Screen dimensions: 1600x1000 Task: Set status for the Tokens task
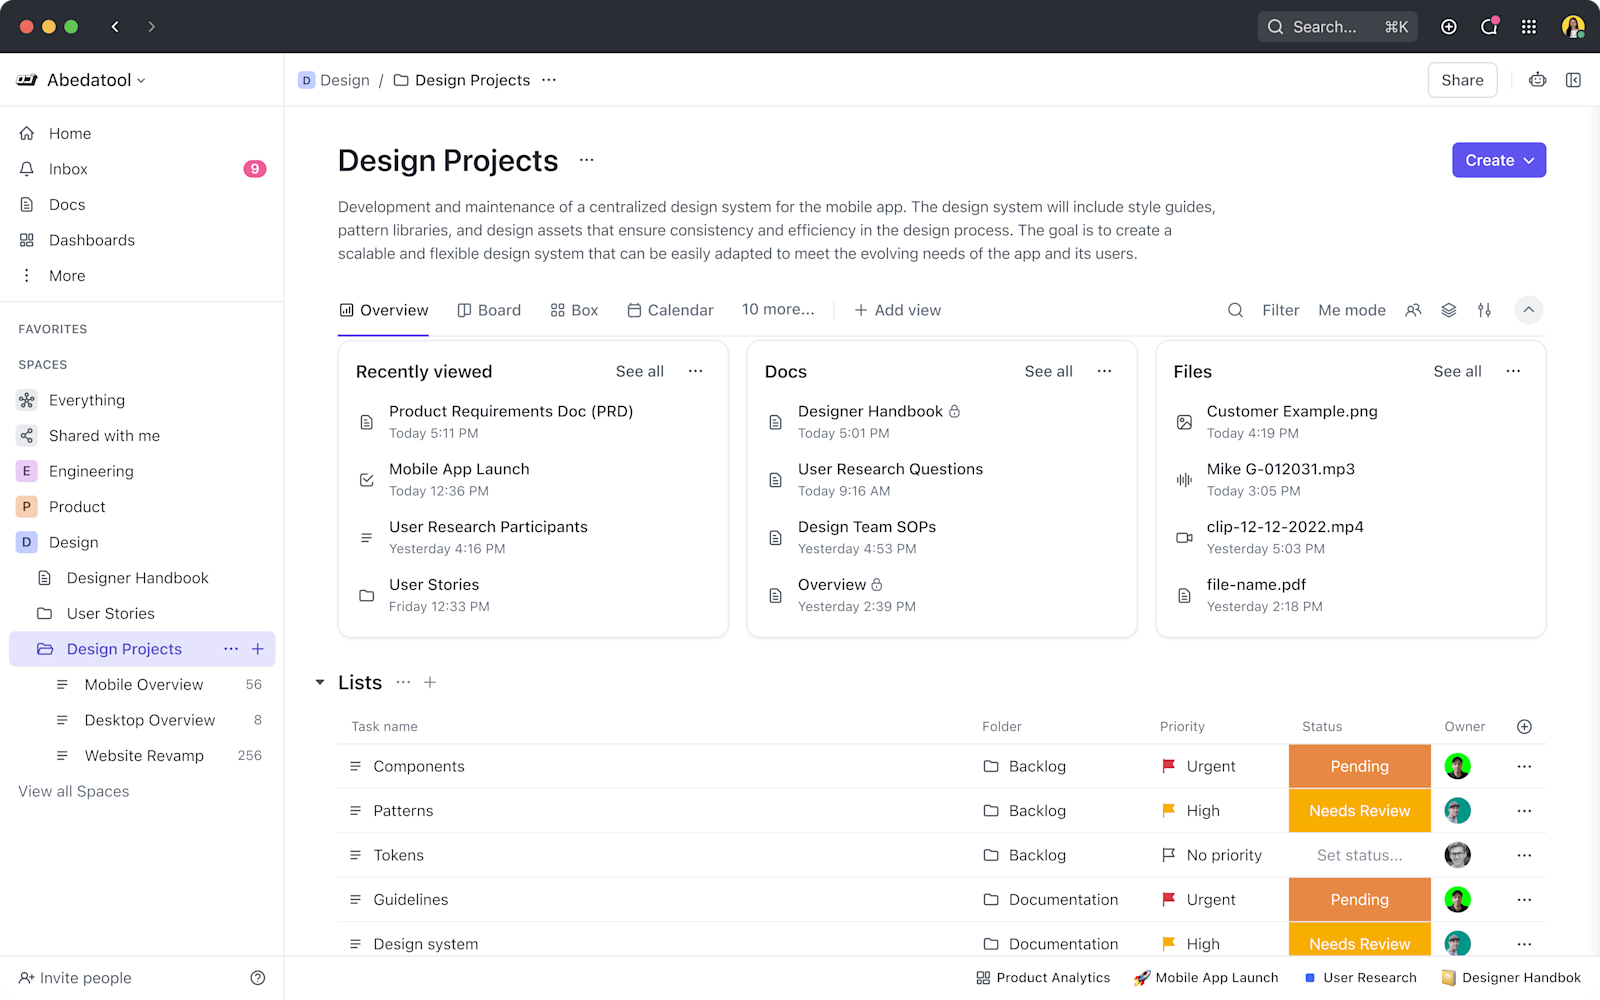click(1359, 855)
